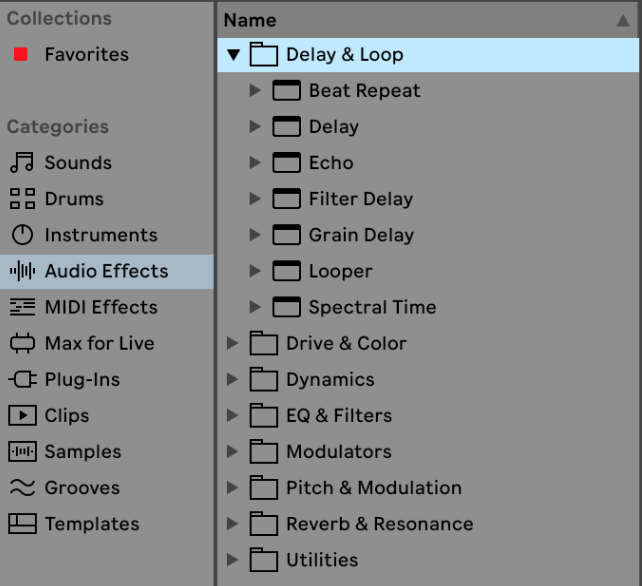Sort the list by the Name column header
This screenshot has height=586, width=642.
(250, 20)
